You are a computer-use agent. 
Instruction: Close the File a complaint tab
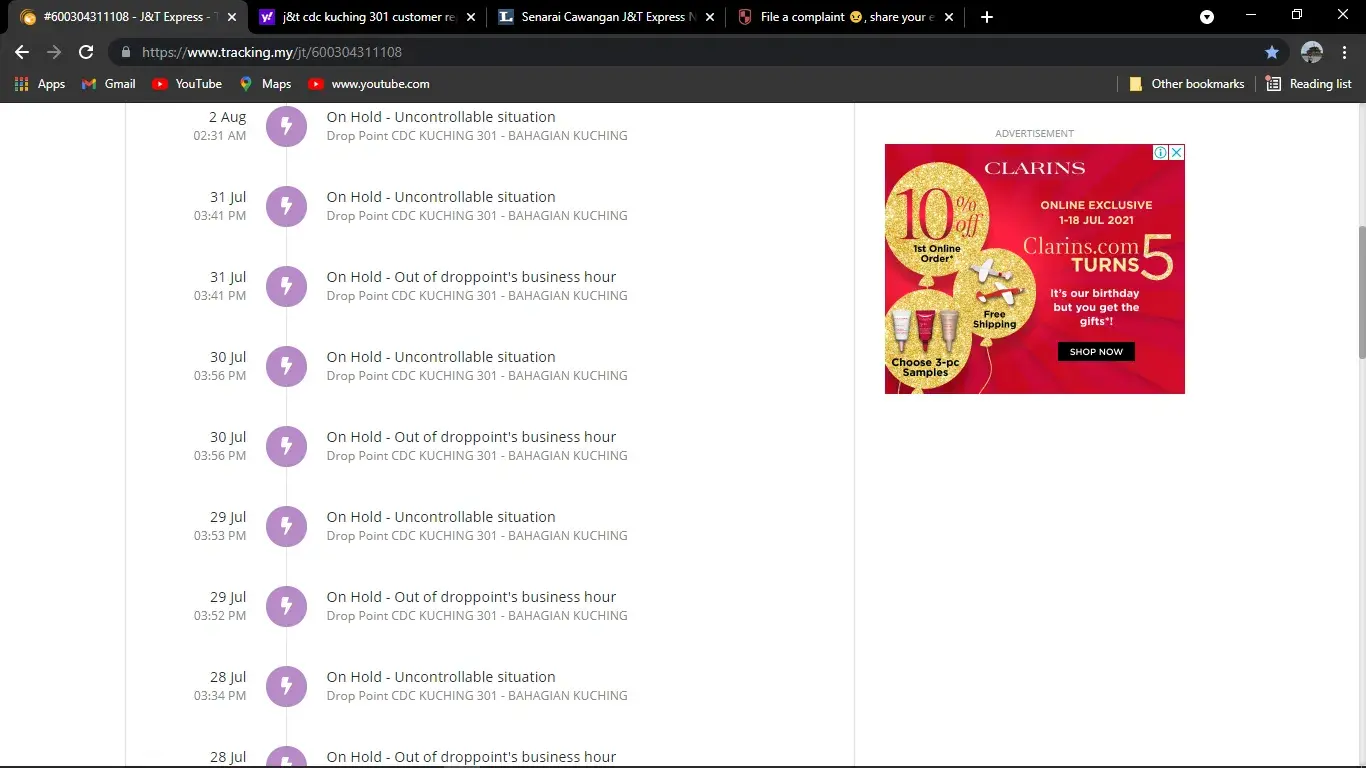pyautogui.click(x=949, y=17)
